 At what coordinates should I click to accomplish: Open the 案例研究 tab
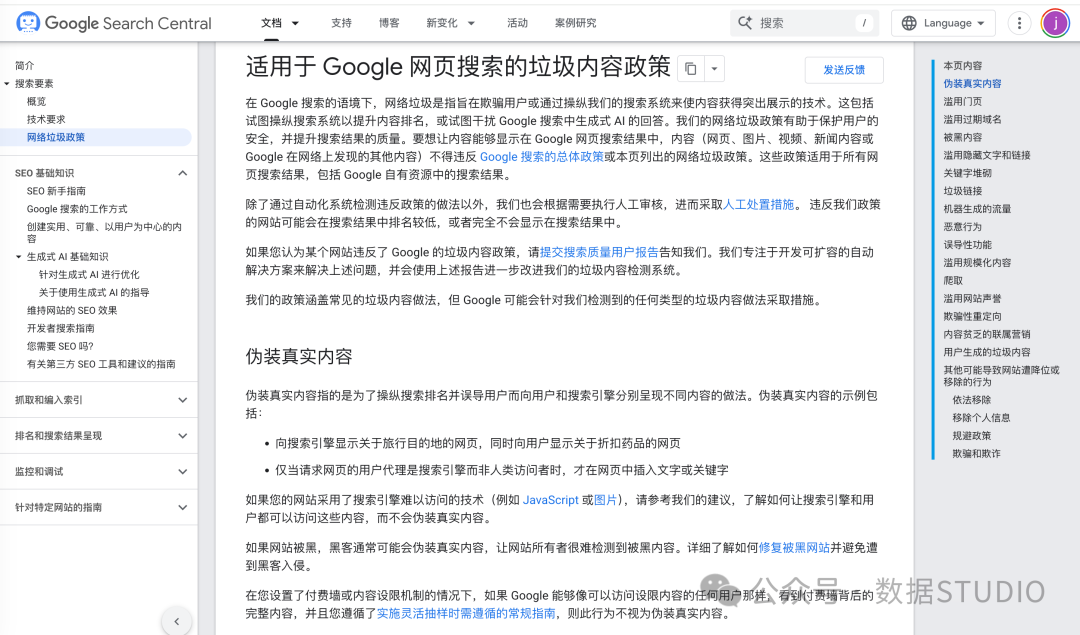pos(576,23)
